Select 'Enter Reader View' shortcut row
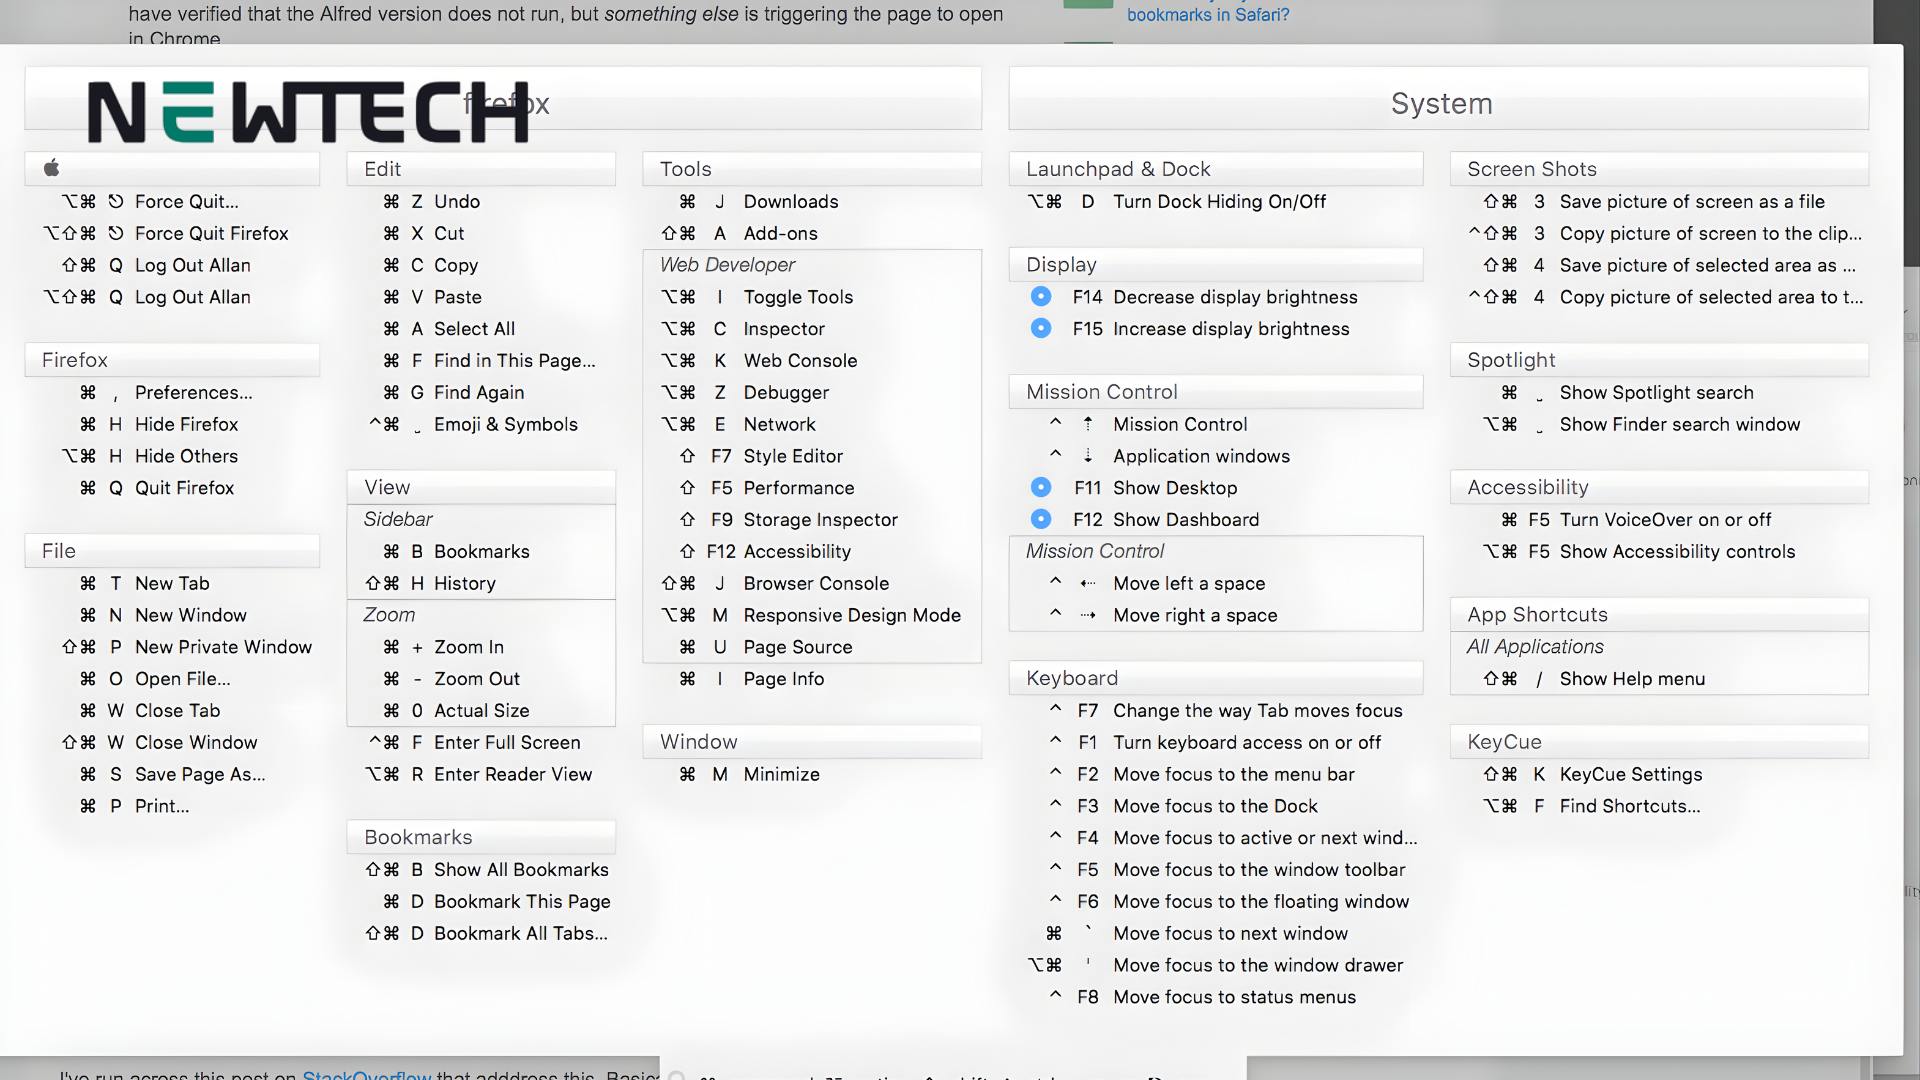The height and width of the screenshot is (1080, 1920). [x=481, y=774]
